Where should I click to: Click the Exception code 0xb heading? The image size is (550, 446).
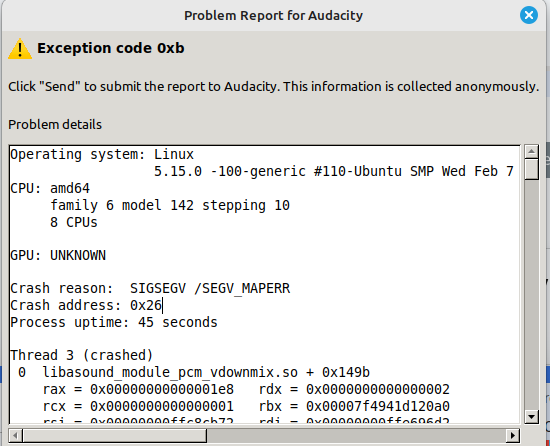point(111,48)
